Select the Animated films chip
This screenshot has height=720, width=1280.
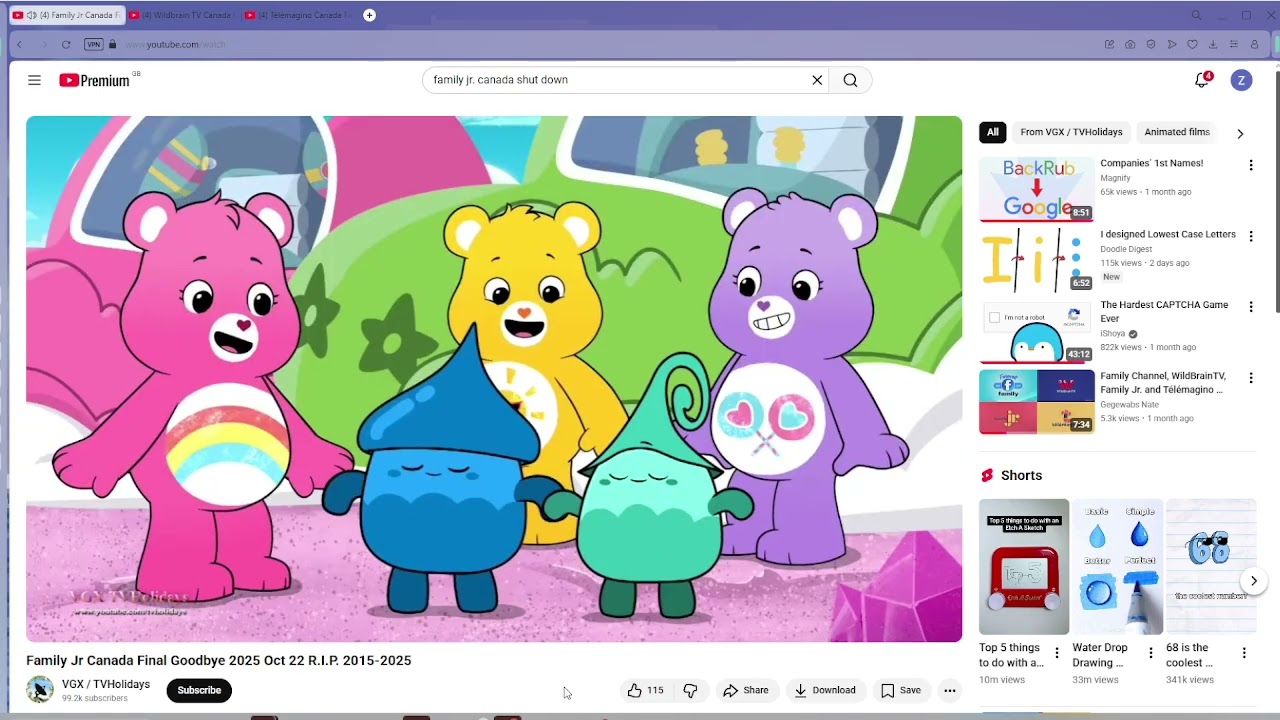[x=1177, y=132]
